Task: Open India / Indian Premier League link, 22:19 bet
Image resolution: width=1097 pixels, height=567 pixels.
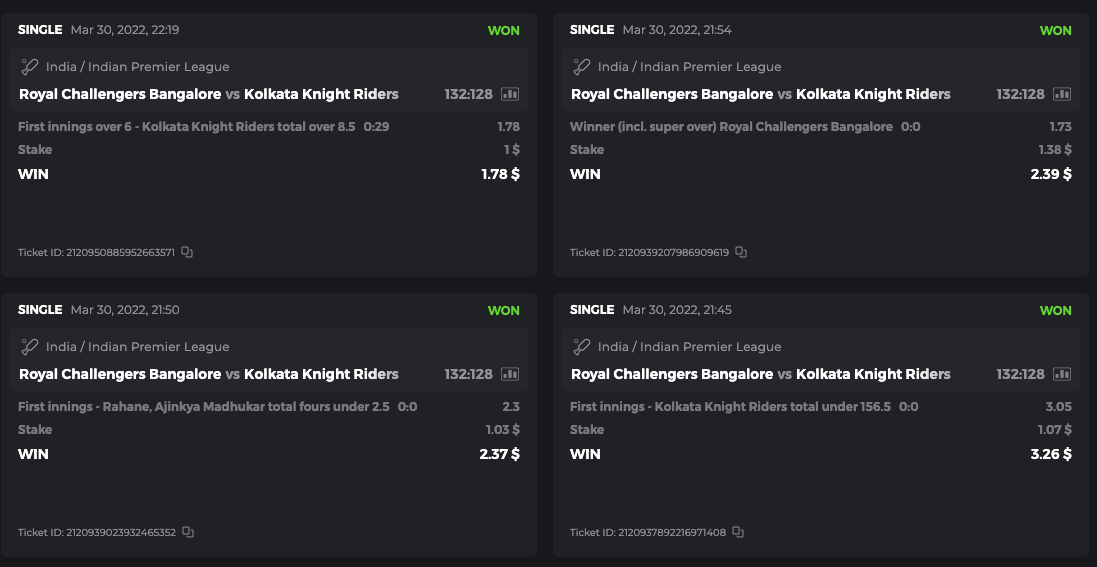Action: pyautogui.click(x=138, y=67)
